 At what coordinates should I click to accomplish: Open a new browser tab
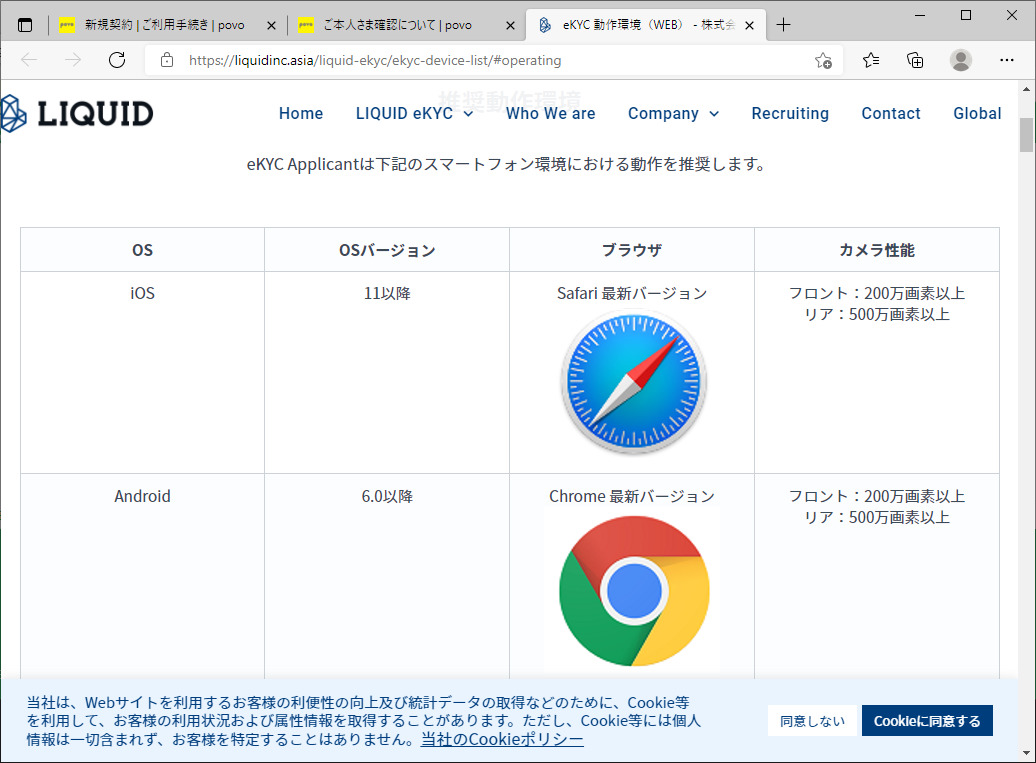coord(783,25)
